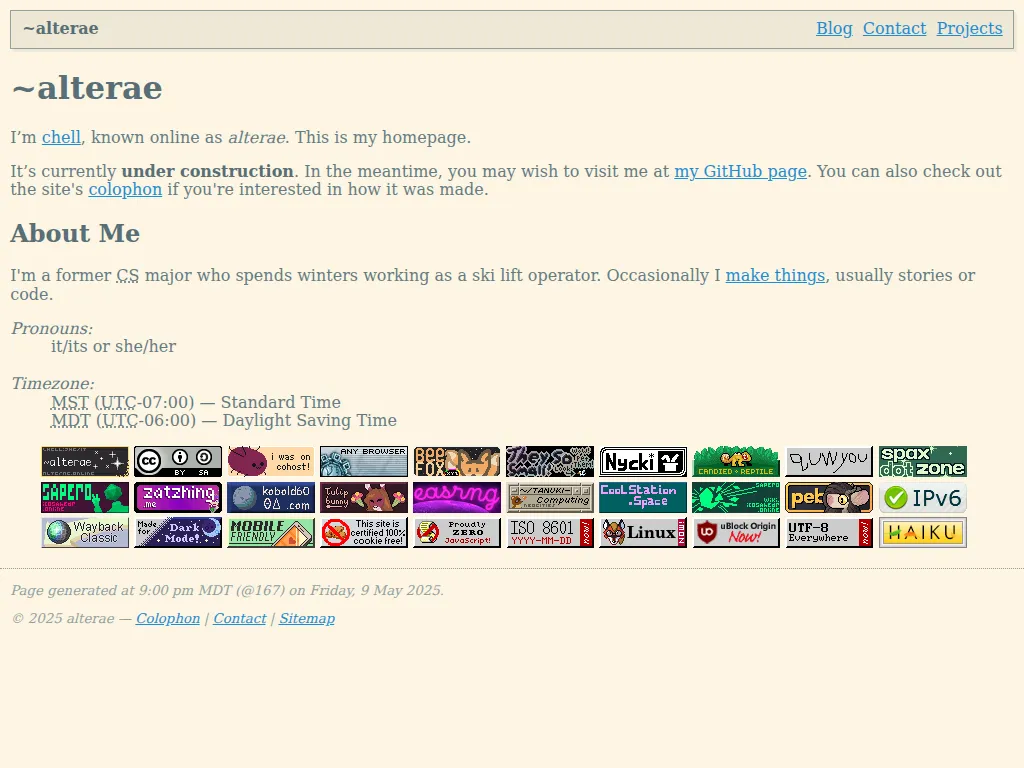Click the MOBILE FRIENDLY badge
This screenshot has height=768, width=1024.
[x=271, y=532]
